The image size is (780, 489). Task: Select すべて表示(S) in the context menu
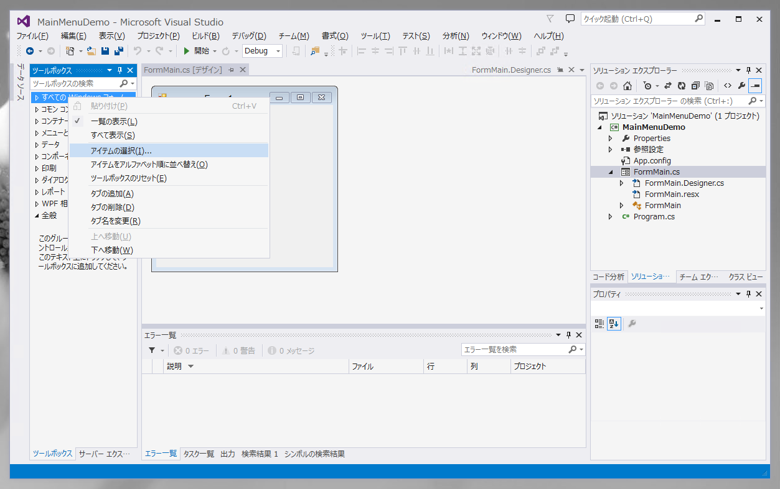(x=169, y=135)
